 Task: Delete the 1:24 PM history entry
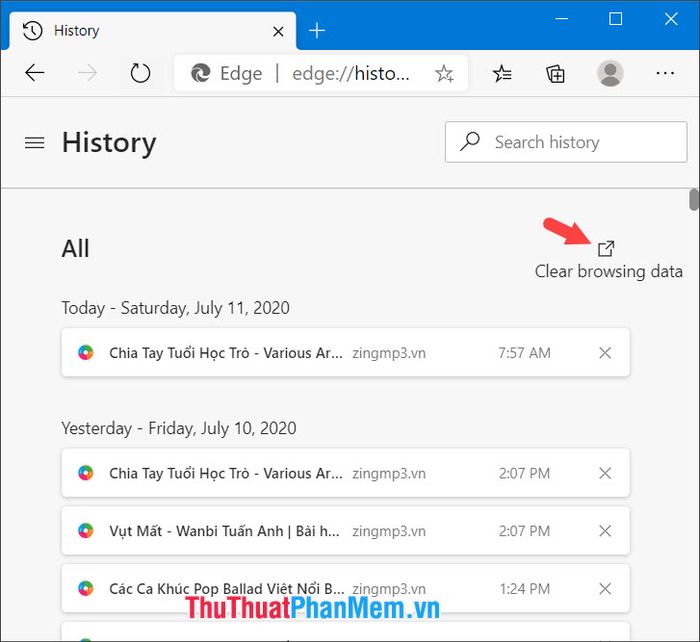coord(604,589)
